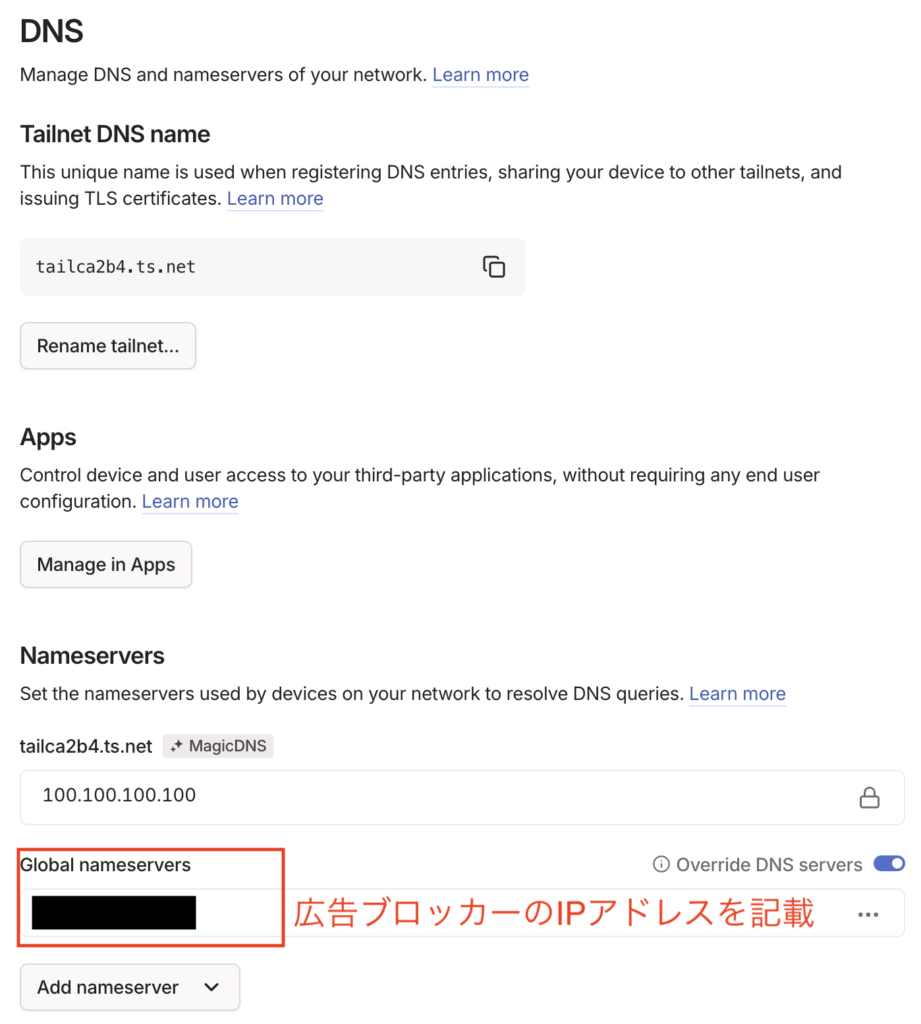The height and width of the screenshot is (1024, 921).
Task: Click the Tailnet DNS name heading
Action: (115, 134)
